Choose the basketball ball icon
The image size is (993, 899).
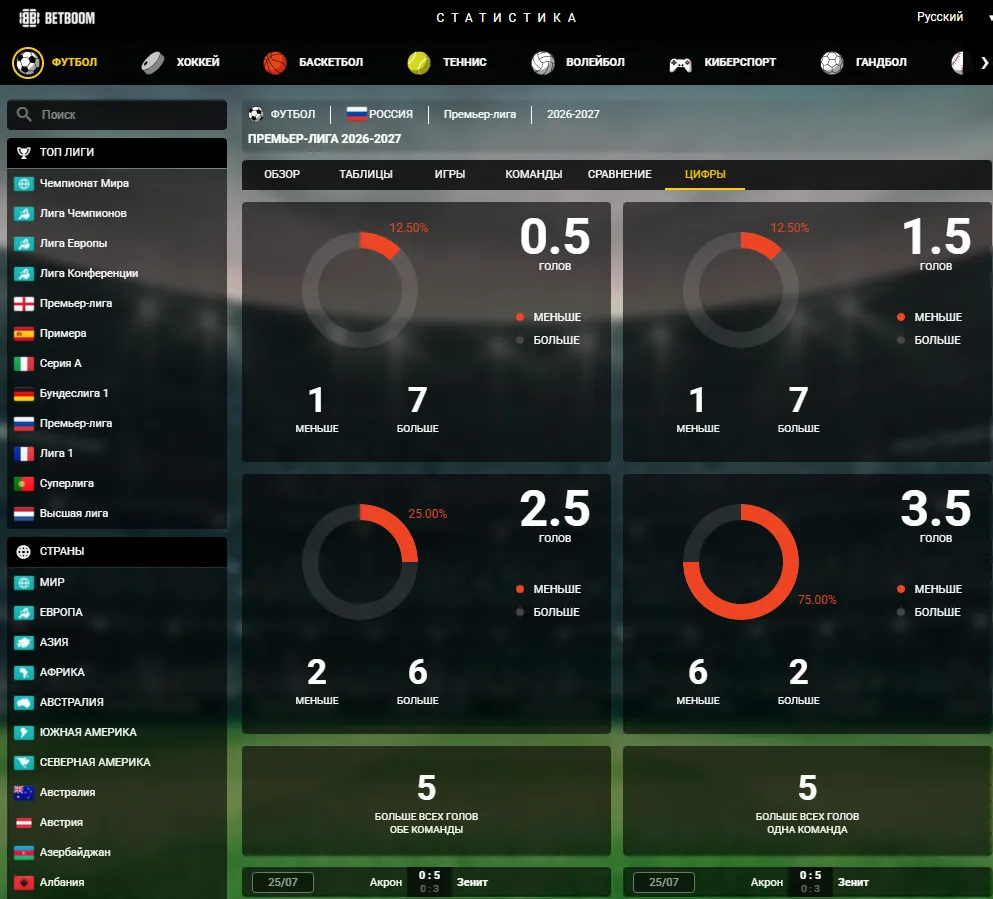275,63
